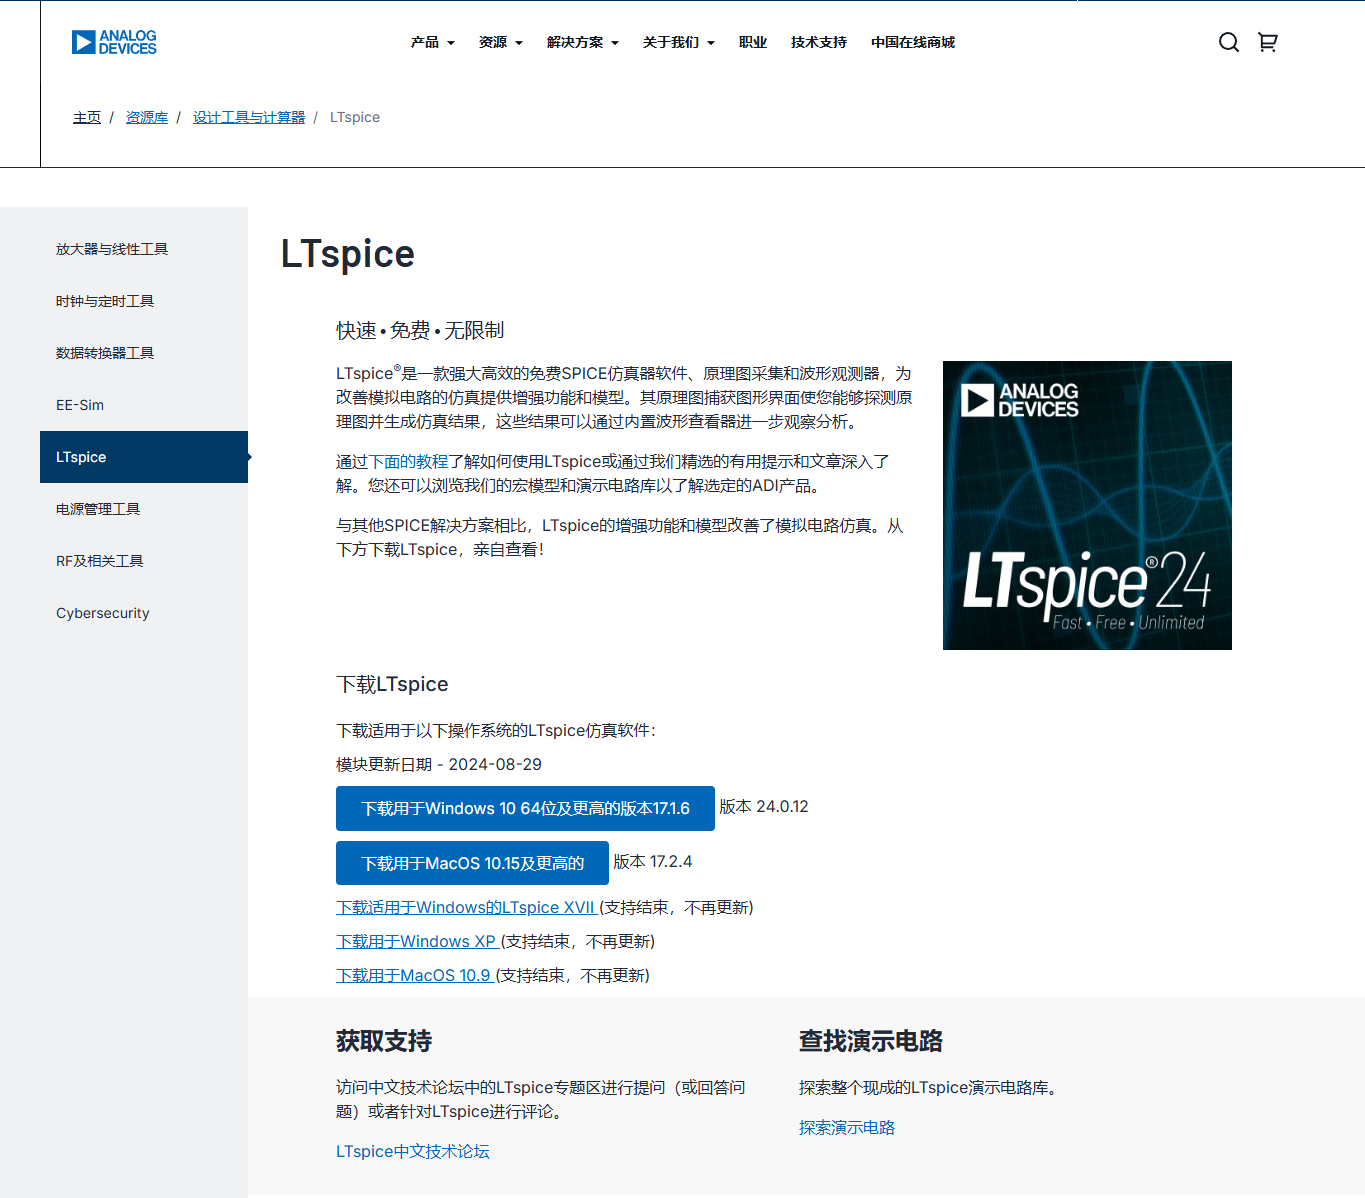Click the LTspice 24 product image
This screenshot has height=1198, width=1365.
(x=1087, y=505)
